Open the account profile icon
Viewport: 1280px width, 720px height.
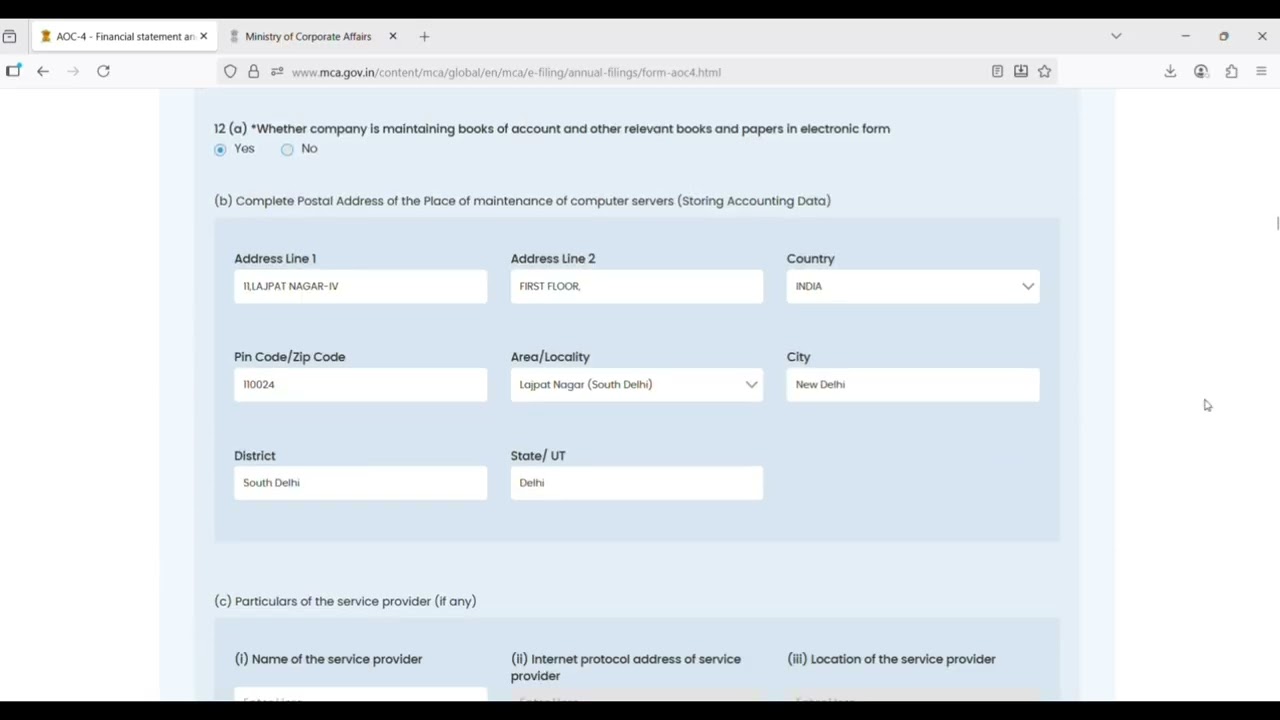pyautogui.click(x=1201, y=72)
